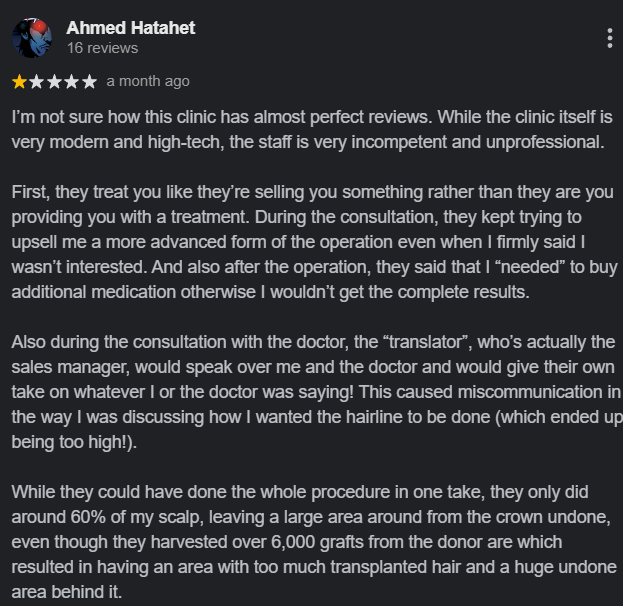Click the "16 reviews" count text
The width and height of the screenshot is (623, 606).
(x=103, y=48)
